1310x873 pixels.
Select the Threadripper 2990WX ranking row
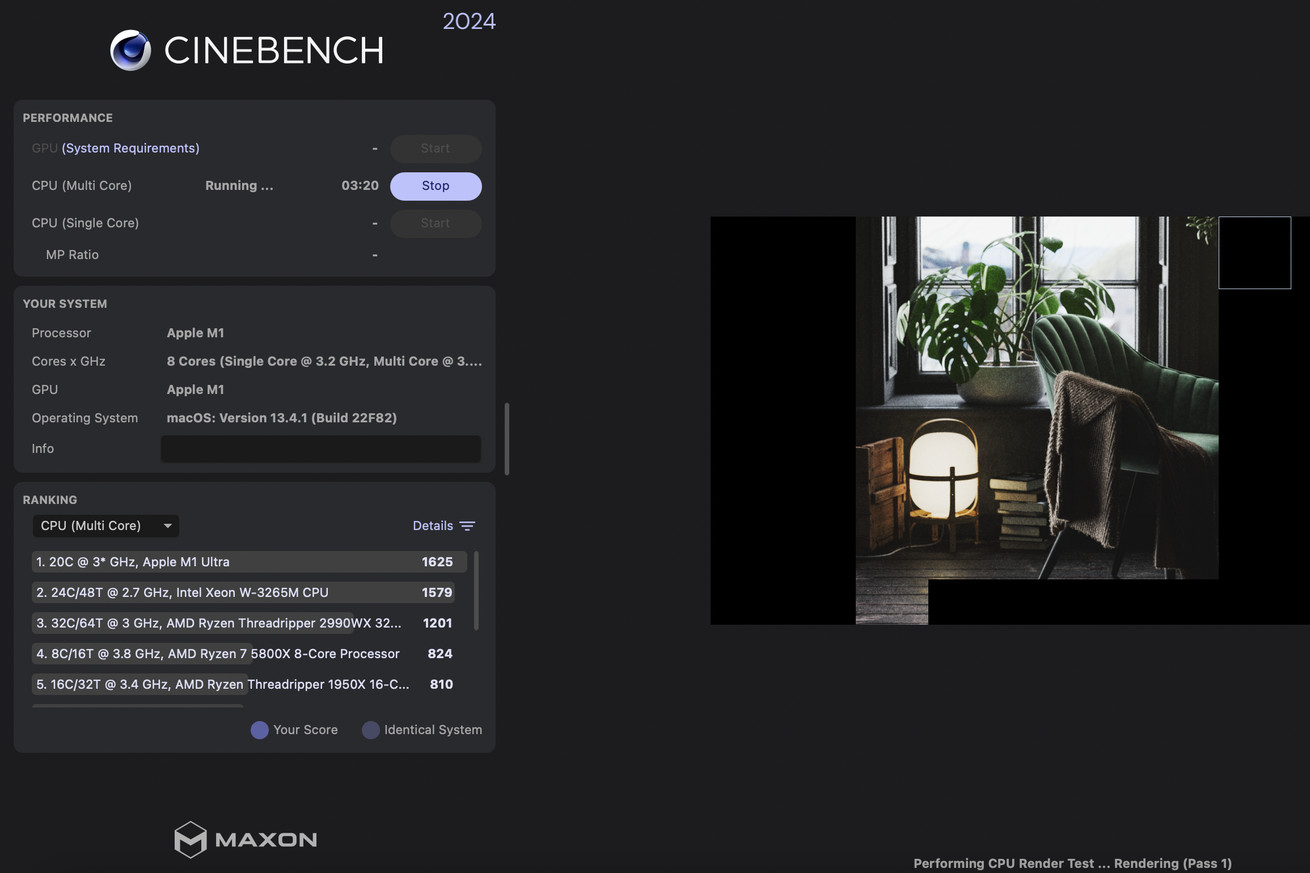click(249, 623)
